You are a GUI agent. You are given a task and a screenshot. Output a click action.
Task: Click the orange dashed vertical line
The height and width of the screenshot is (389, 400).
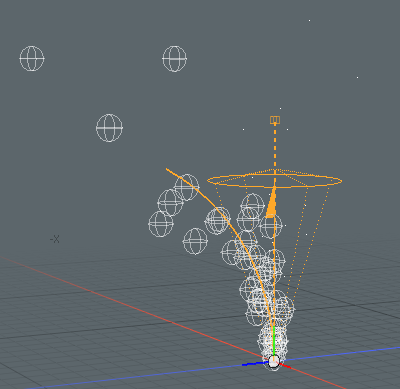coord(275,147)
